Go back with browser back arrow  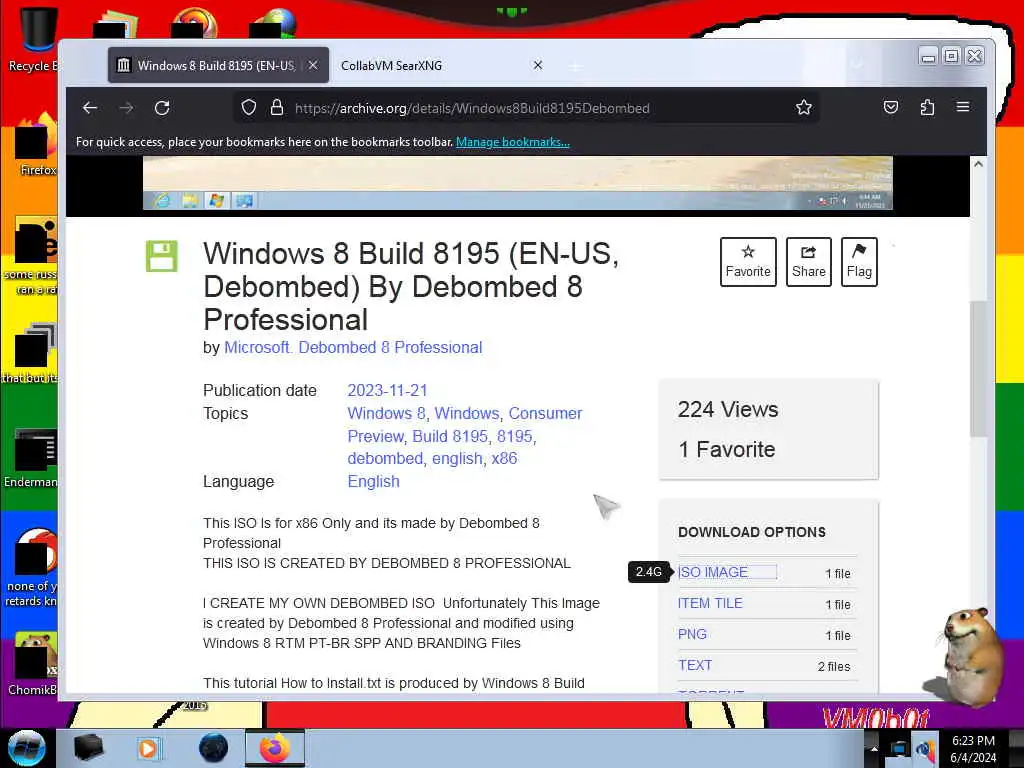pyautogui.click(x=90, y=108)
